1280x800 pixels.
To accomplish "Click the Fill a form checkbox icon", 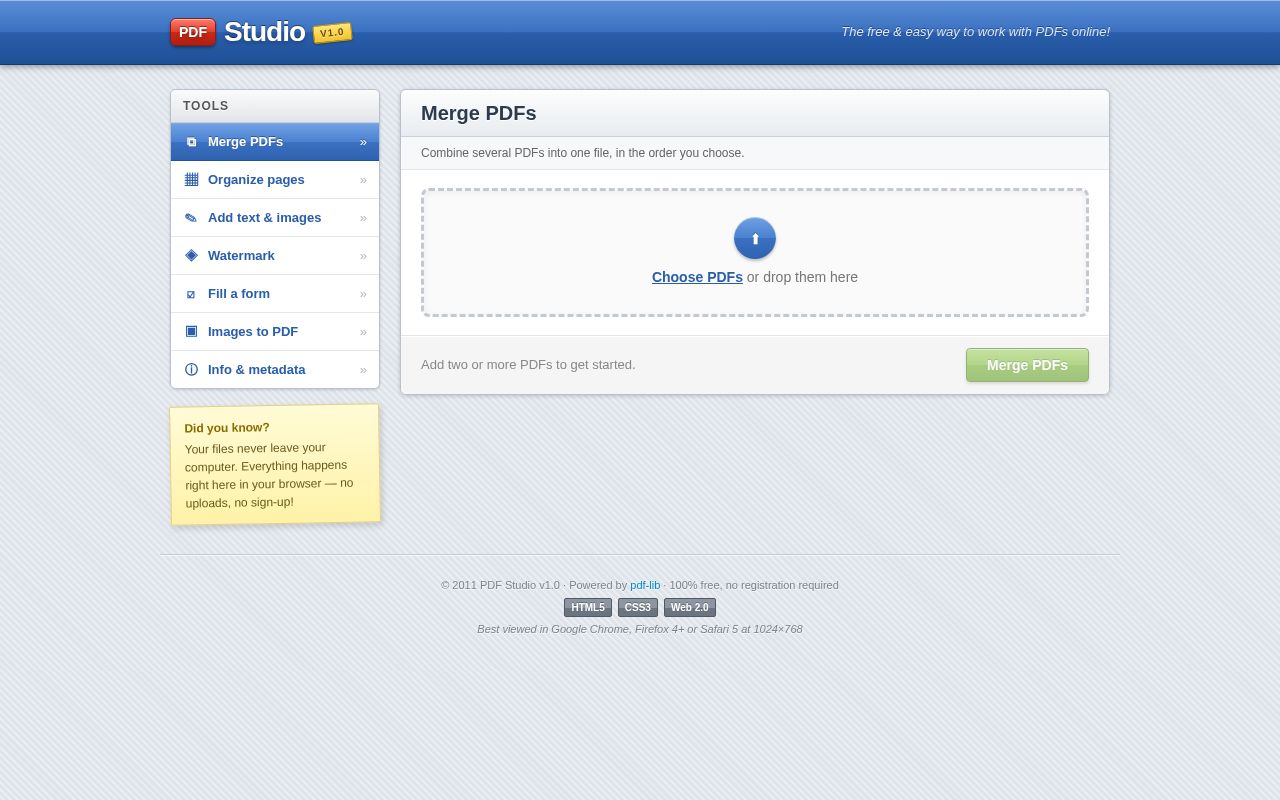I will point(191,294).
